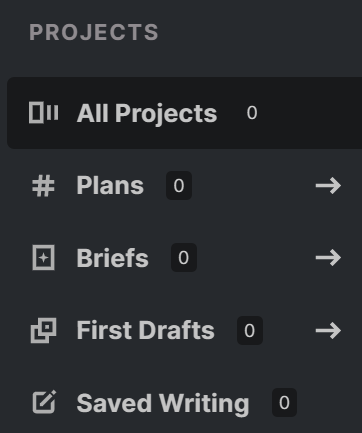Click the All Projects count number
362x433 pixels.
pos(252,113)
